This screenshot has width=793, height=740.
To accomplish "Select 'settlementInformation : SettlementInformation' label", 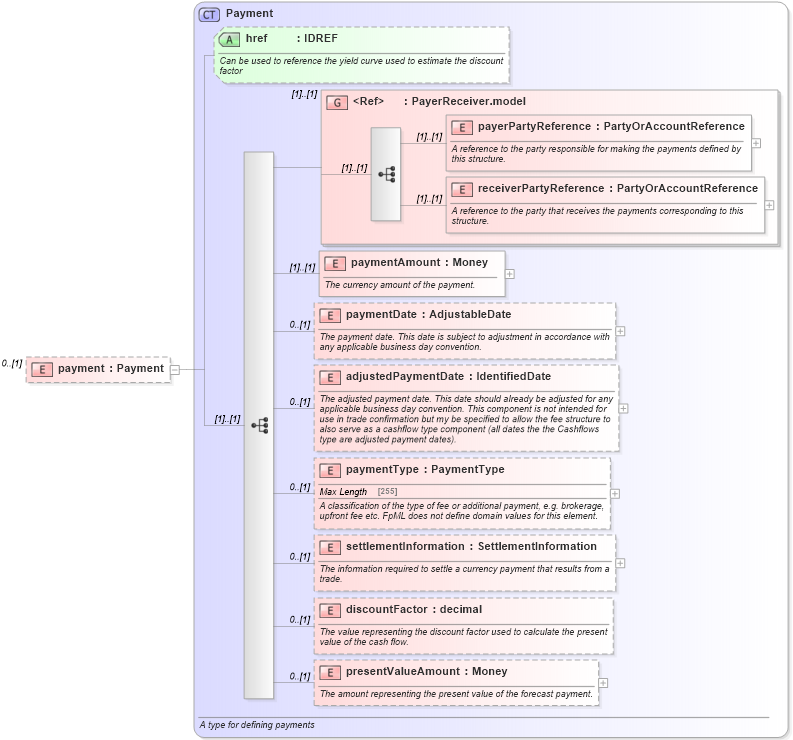I will (471, 547).
